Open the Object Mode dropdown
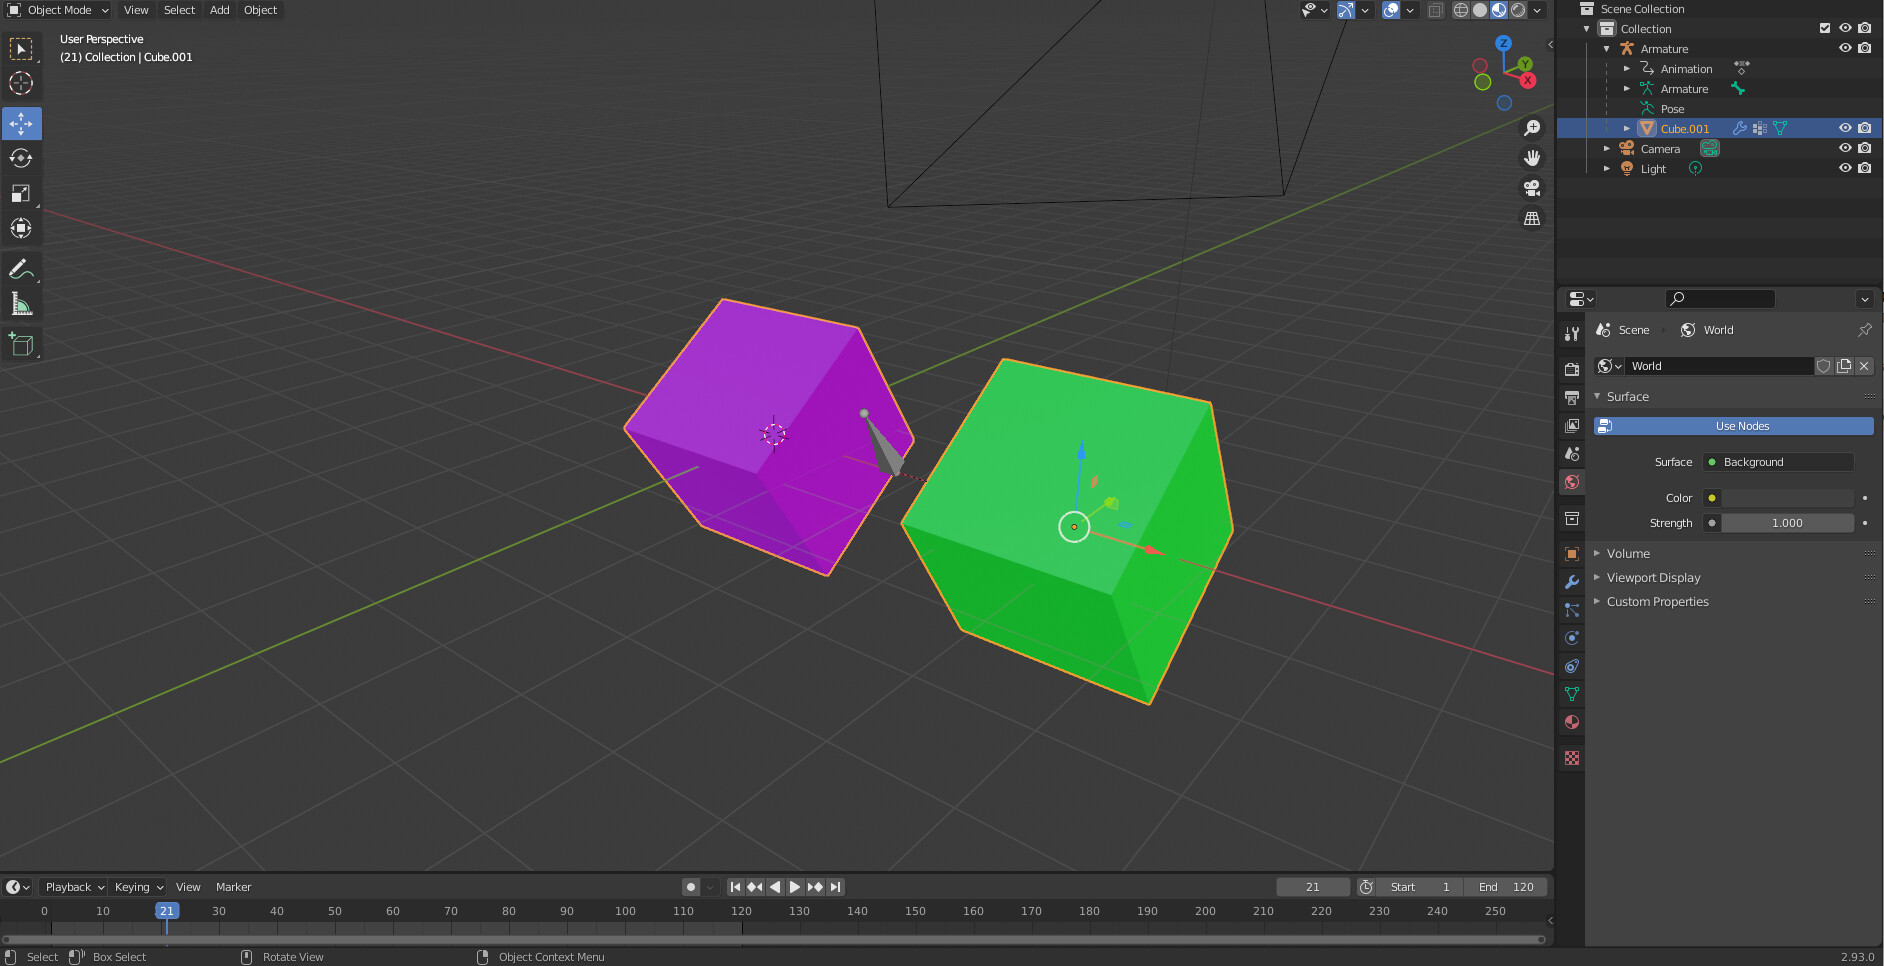This screenshot has height=966, width=1884. pyautogui.click(x=58, y=10)
